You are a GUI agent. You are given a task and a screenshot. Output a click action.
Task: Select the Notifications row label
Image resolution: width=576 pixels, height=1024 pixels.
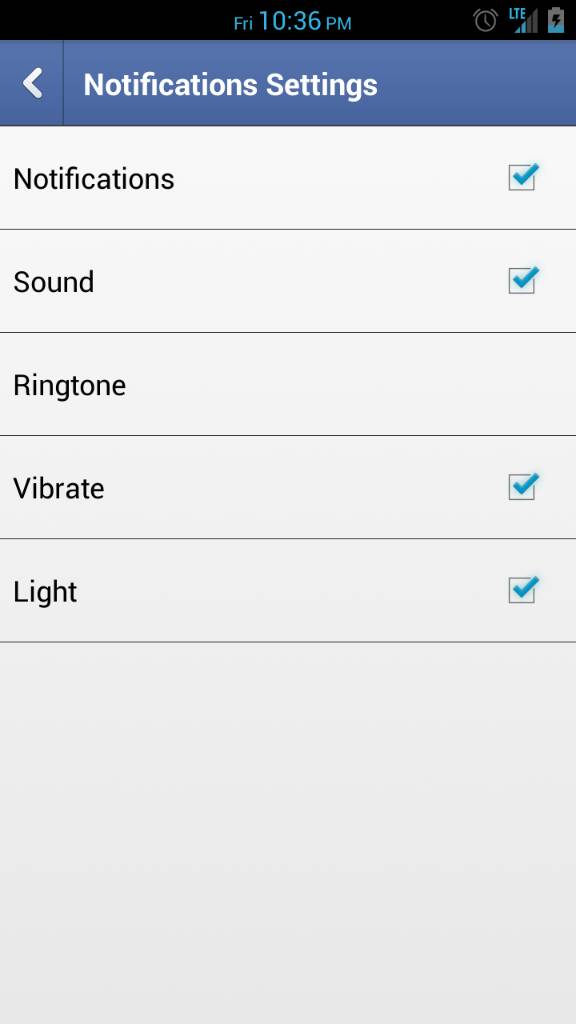tap(94, 179)
